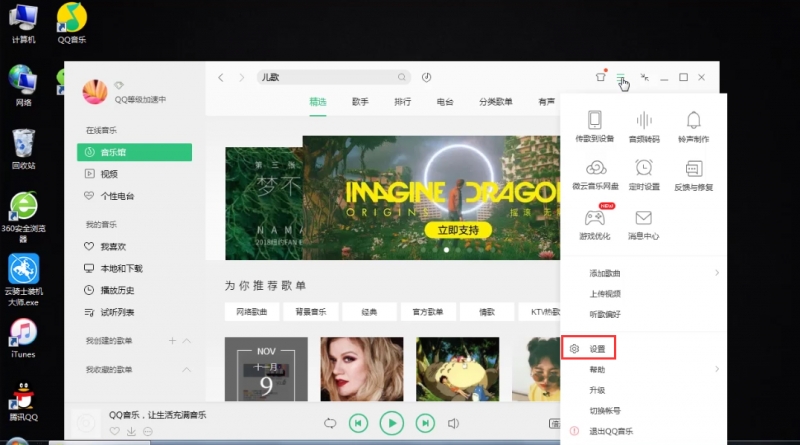Collapse the 我创建的歌单 section
This screenshot has width=800, height=445.
(x=187, y=340)
